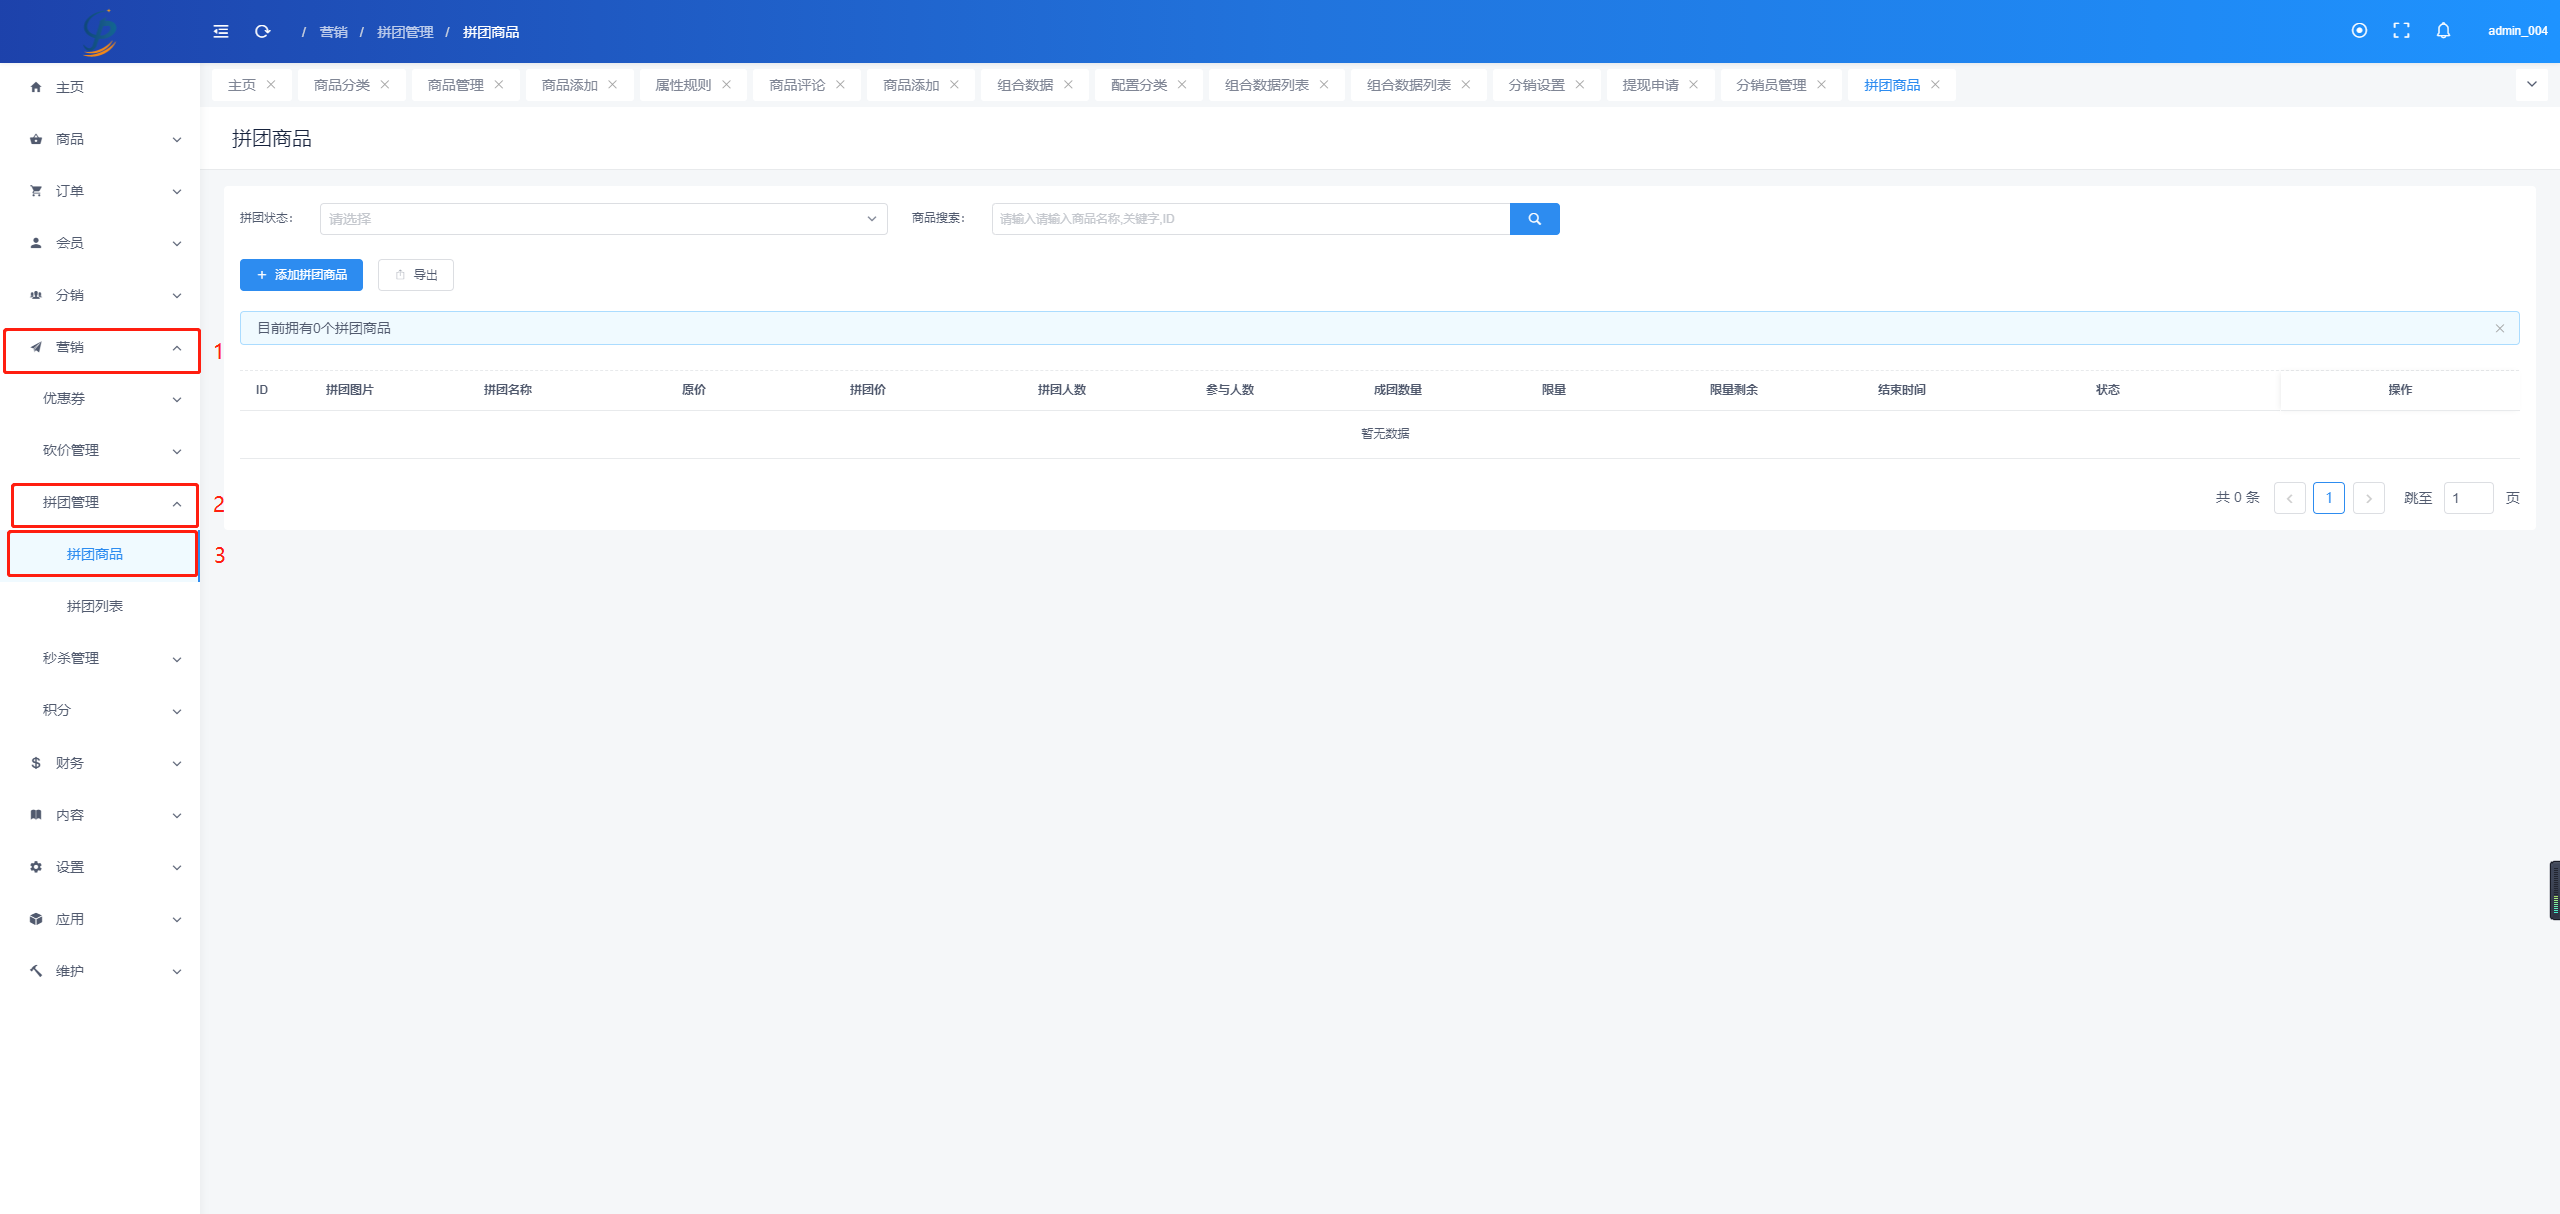Screen dimensions: 2560x1214
Task: Close the 提现申请 tab
Action: [x=1694, y=85]
